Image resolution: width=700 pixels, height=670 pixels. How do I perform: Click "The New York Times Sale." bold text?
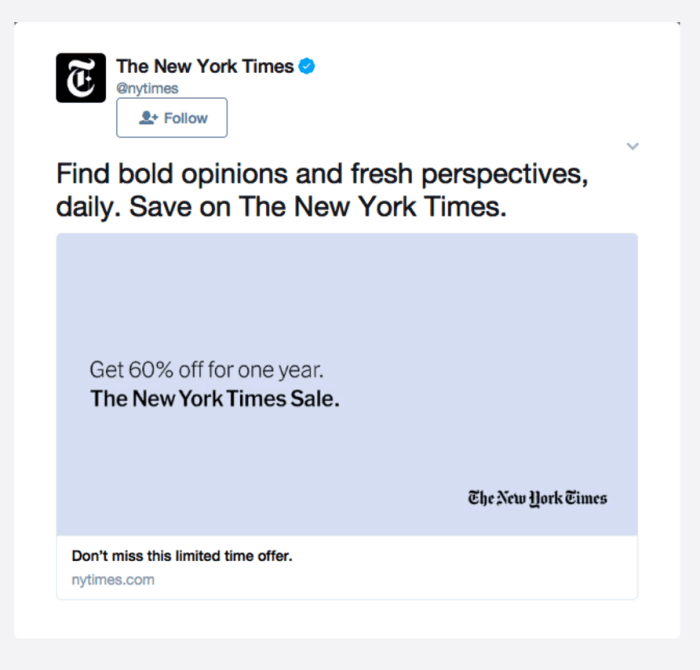[215, 399]
